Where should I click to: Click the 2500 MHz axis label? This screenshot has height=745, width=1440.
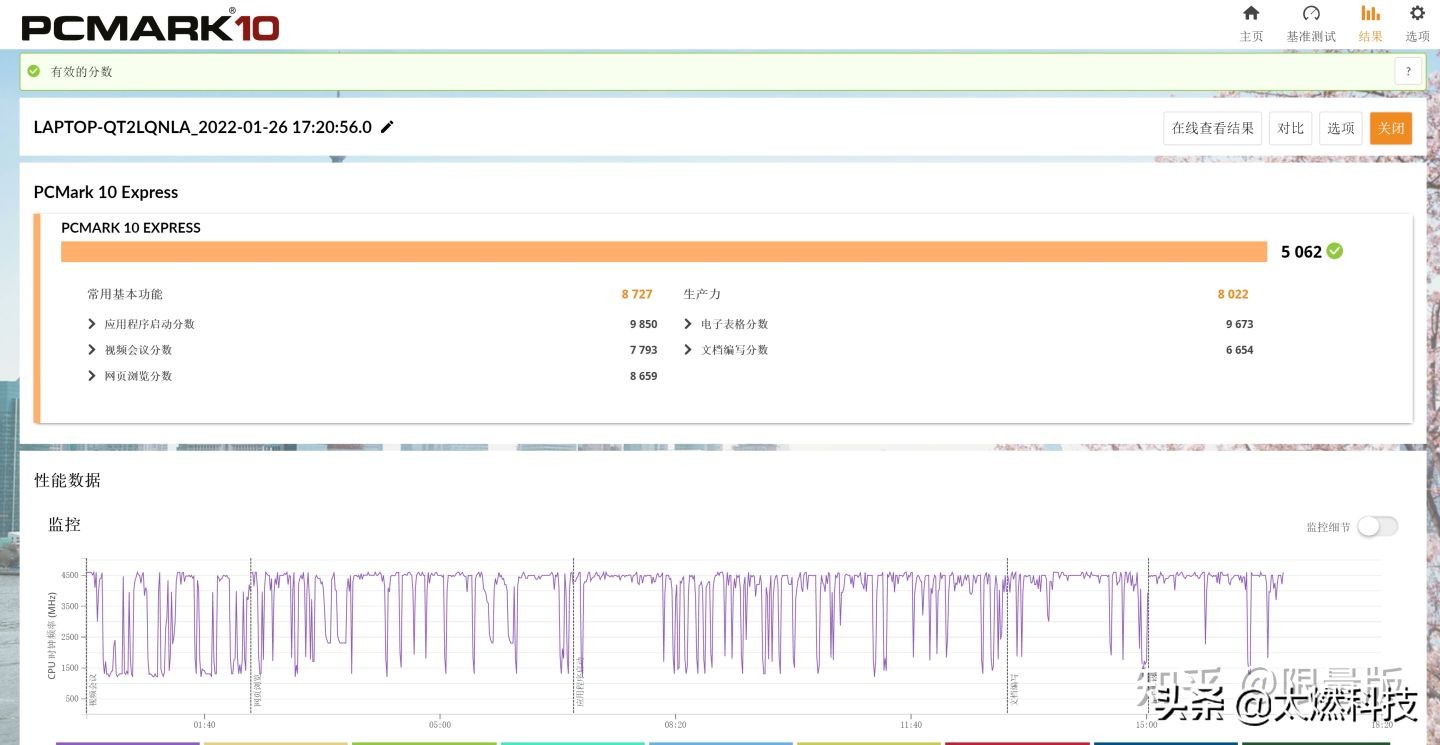[70, 637]
